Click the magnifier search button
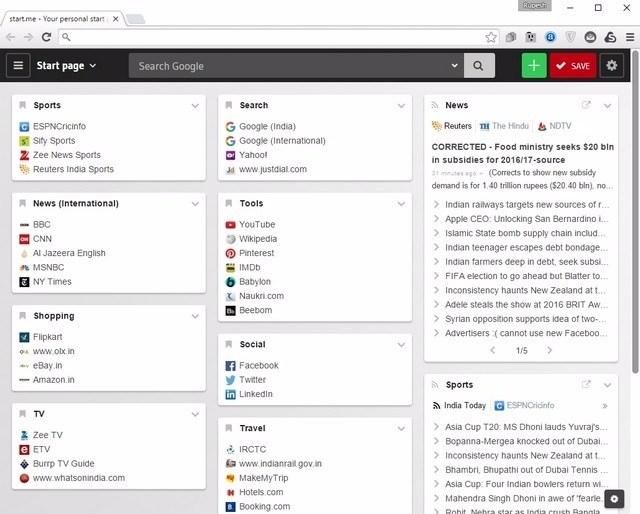 (x=479, y=66)
